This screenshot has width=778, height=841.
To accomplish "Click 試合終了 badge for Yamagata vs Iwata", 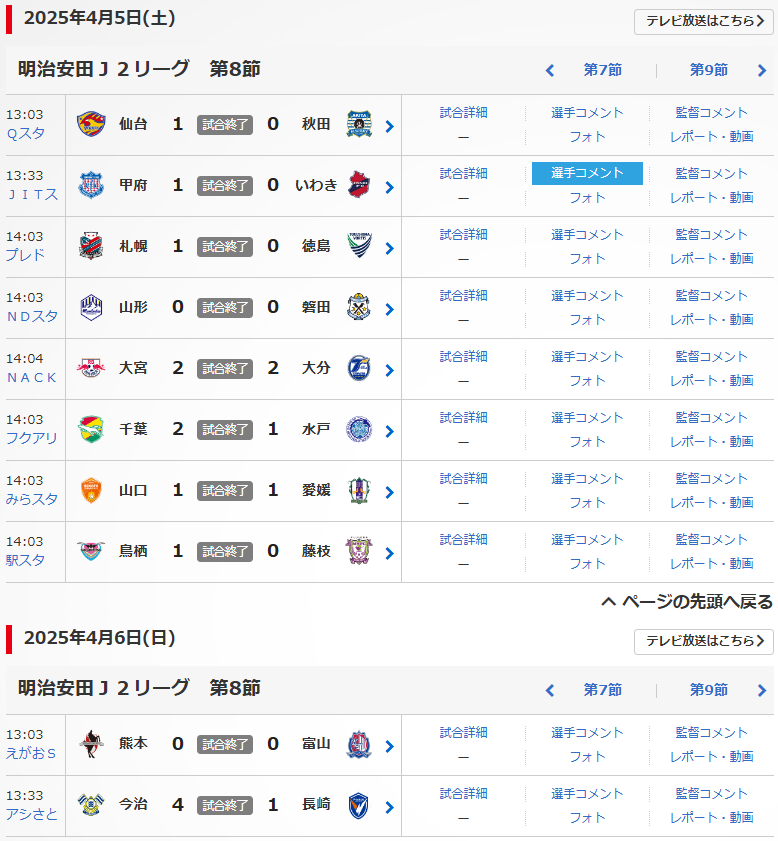I will 225,308.
